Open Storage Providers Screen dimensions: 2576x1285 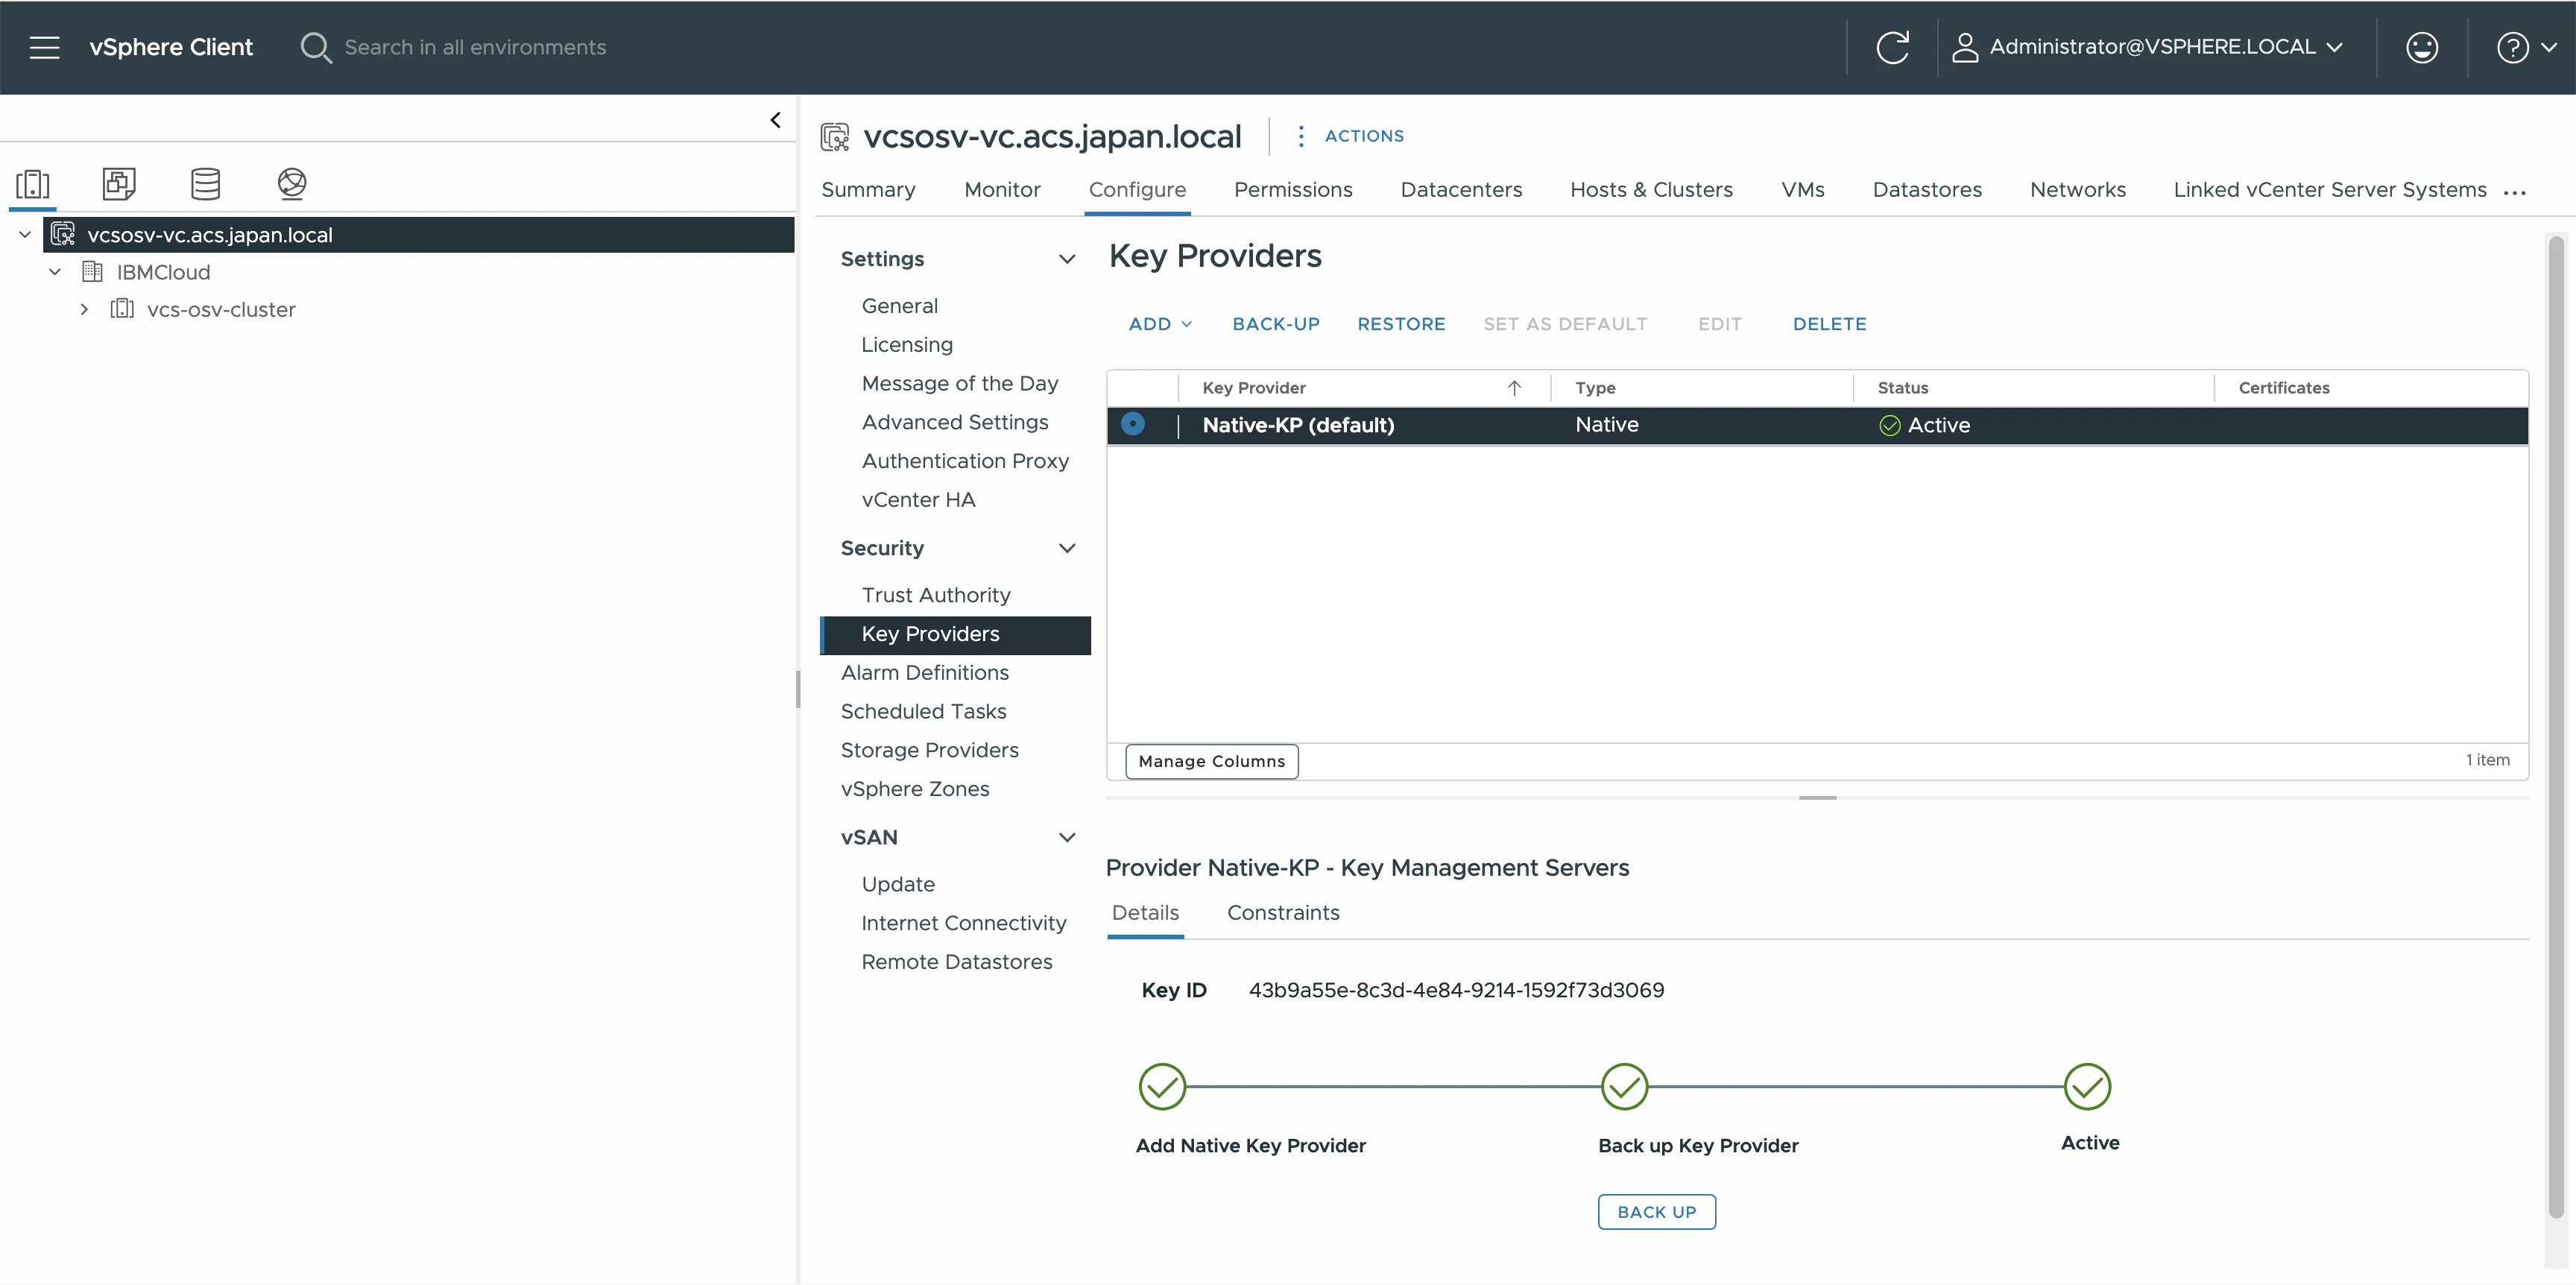929,750
